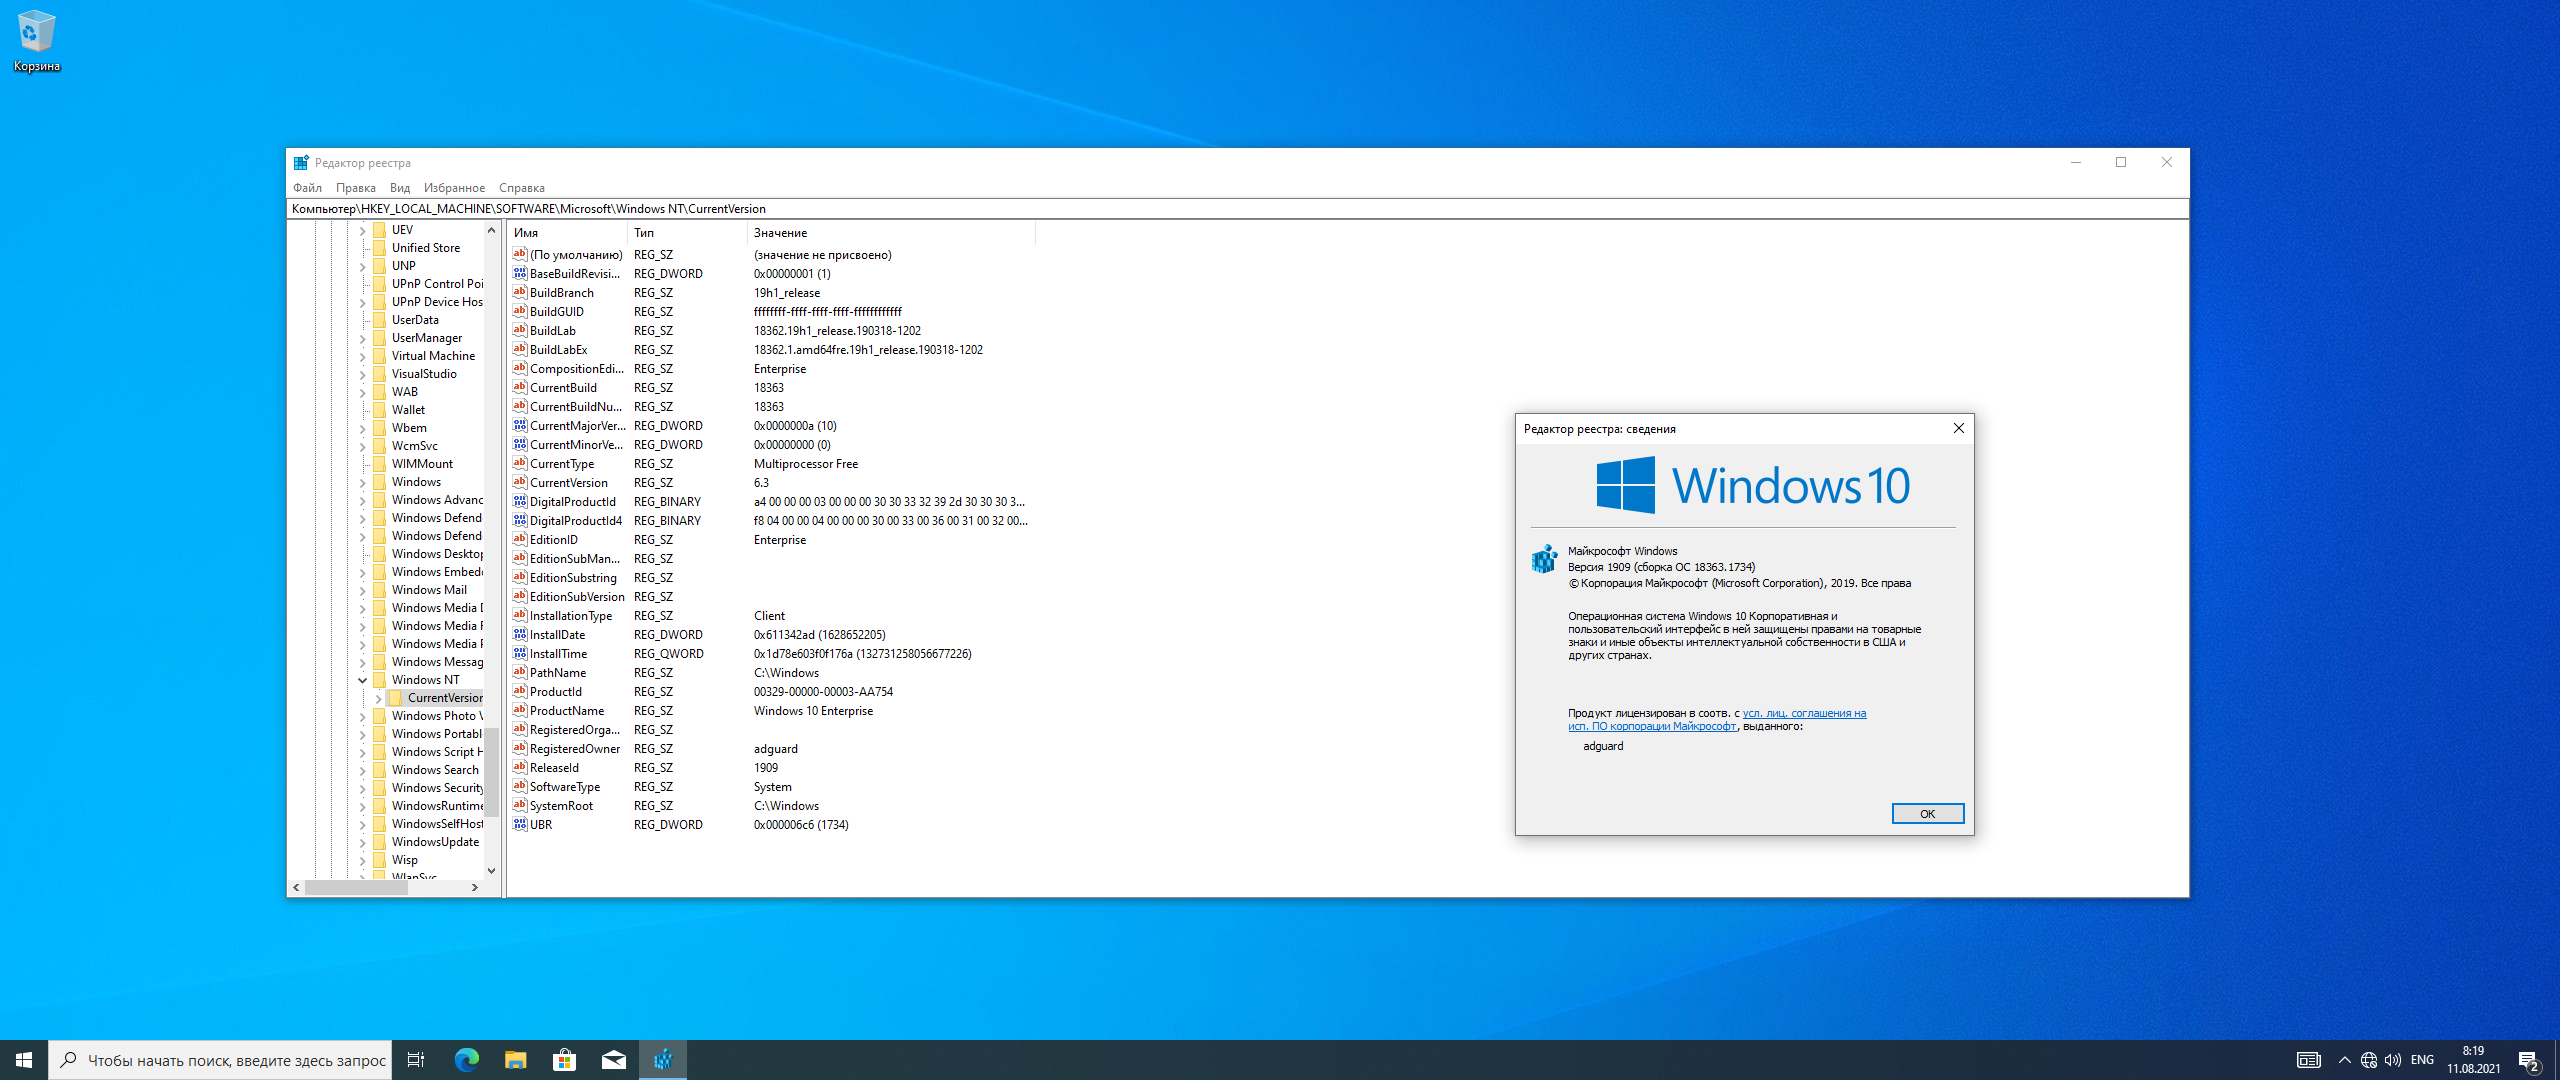Viewport: 2560px width, 1080px height.
Task: Click the network icon in system tray
Action: pyautogui.click(x=2369, y=1060)
